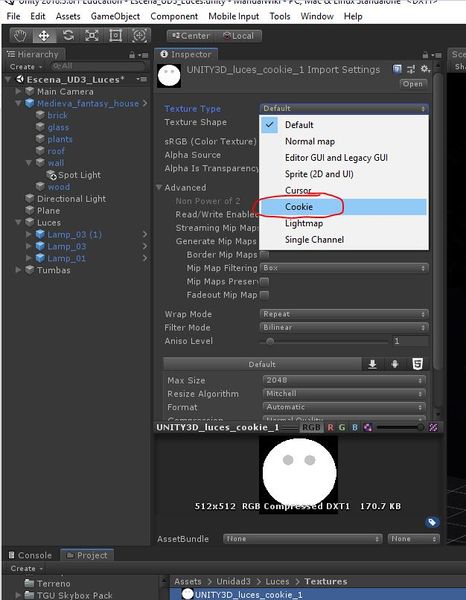Viewport: 466px width, 600px height.
Task: Toggle the Border Mip Maps checkbox
Action: pos(264,254)
